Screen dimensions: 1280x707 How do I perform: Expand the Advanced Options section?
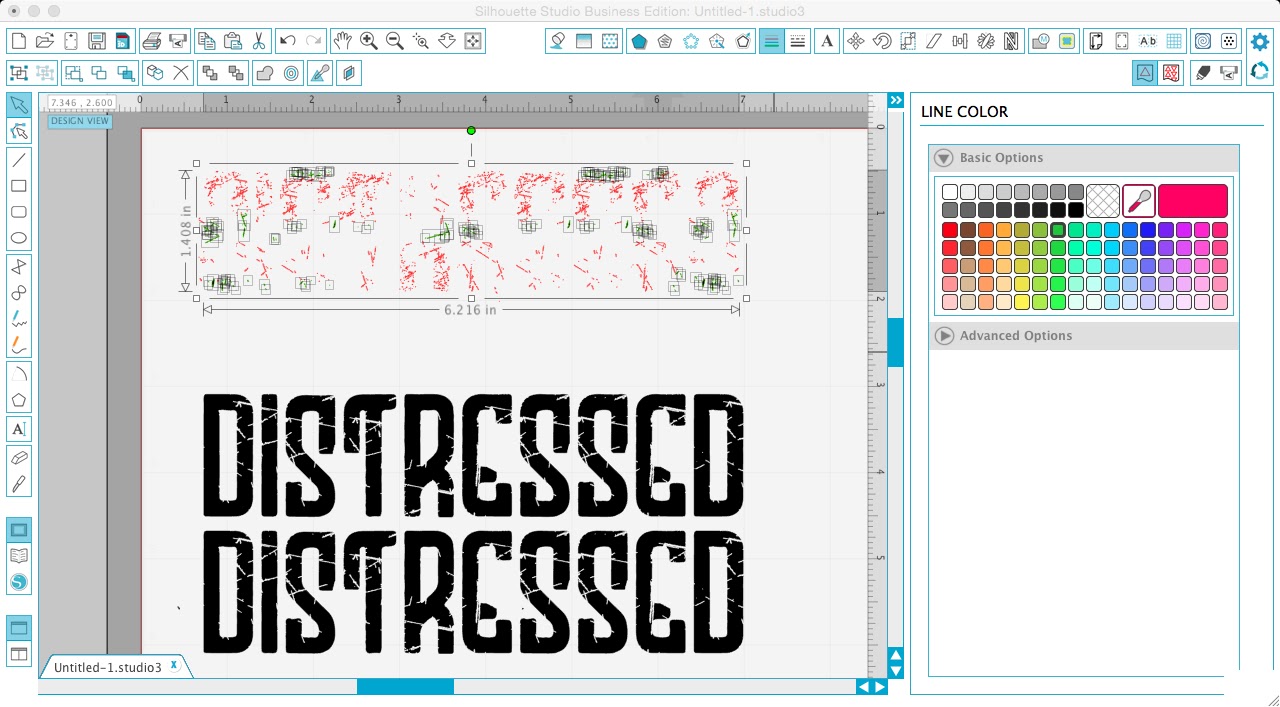click(x=943, y=335)
